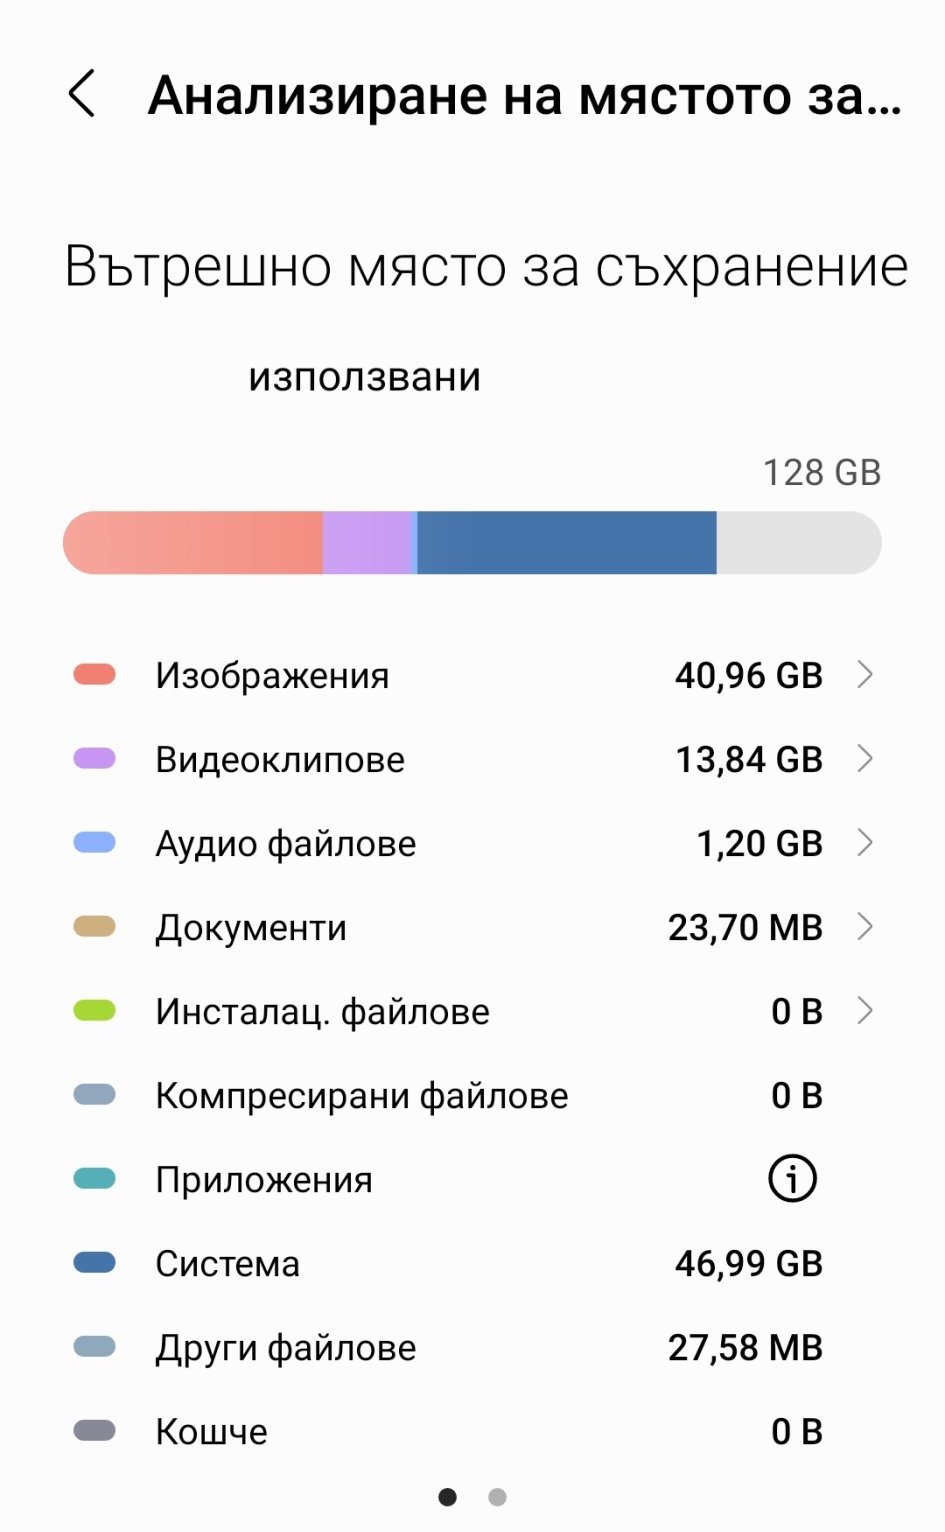
Task: Select the first page indicator dot
Action: tap(448, 1497)
